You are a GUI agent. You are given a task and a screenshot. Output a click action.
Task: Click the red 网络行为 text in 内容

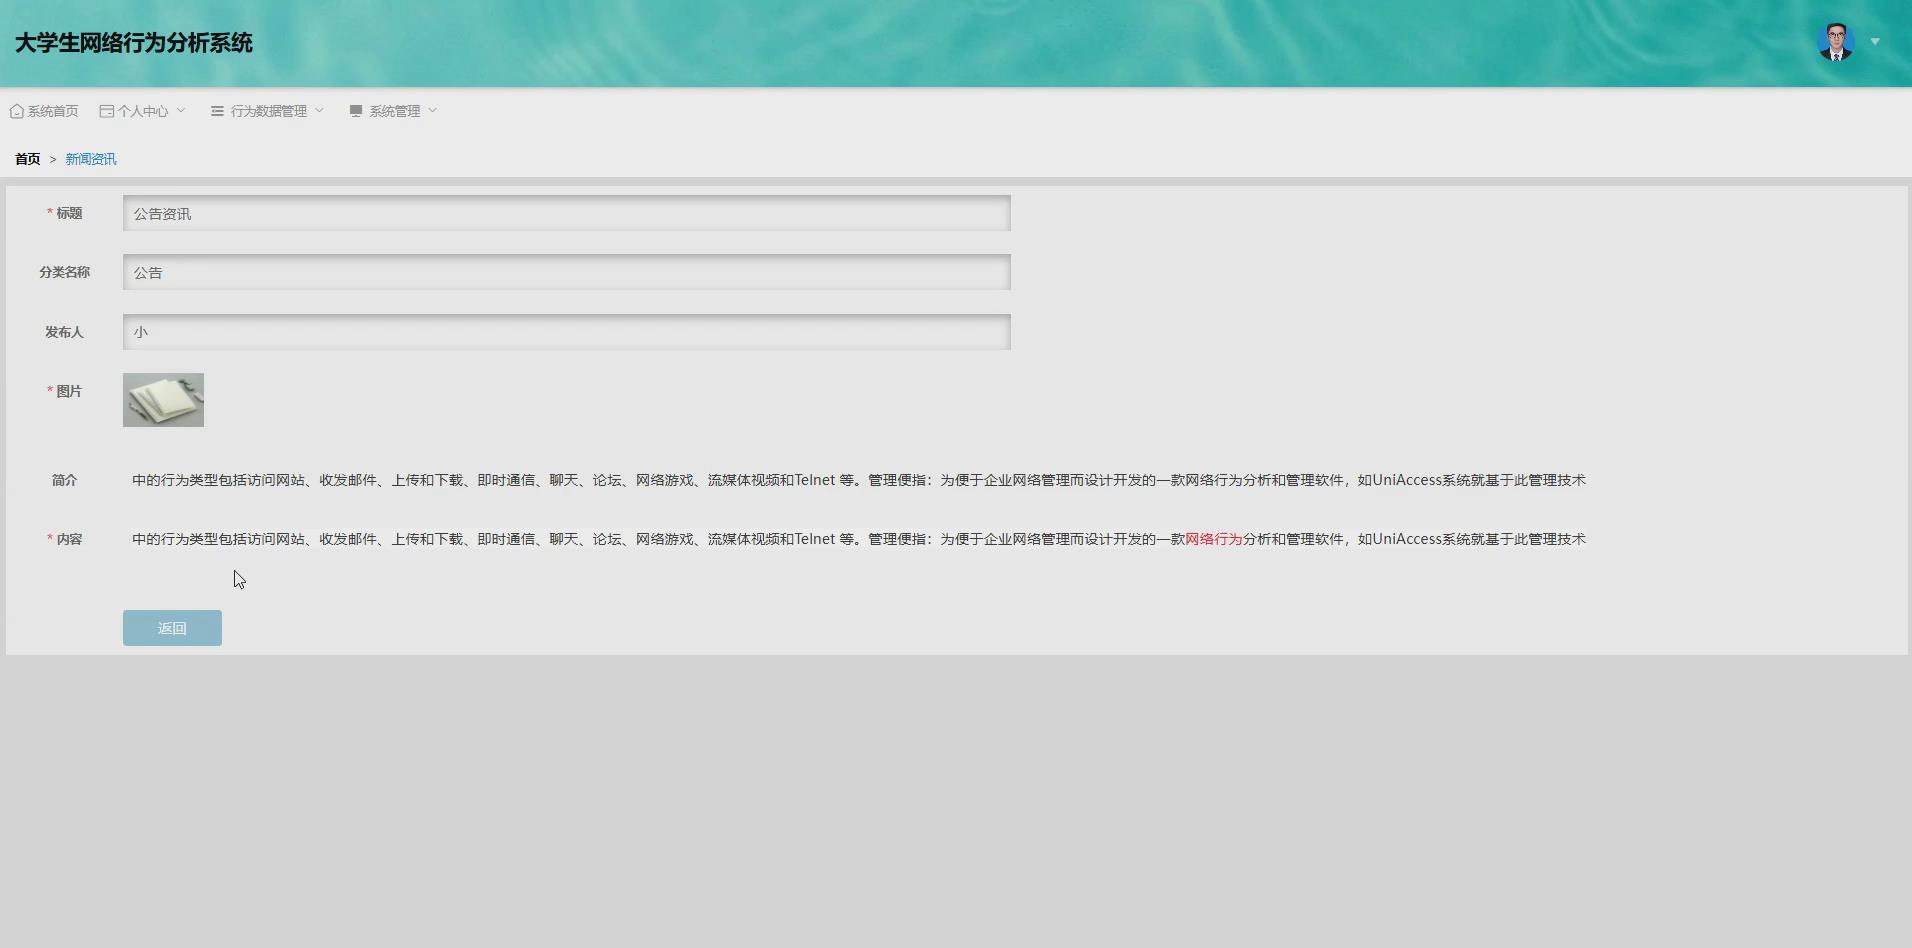click(1214, 539)
